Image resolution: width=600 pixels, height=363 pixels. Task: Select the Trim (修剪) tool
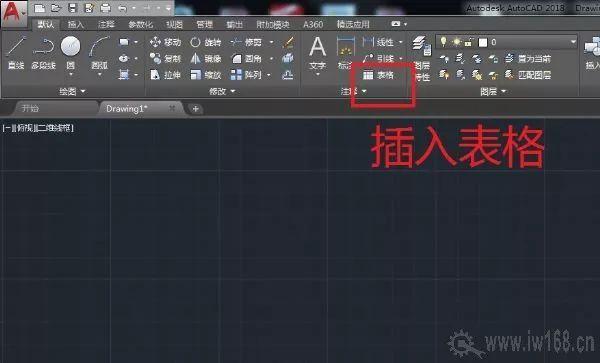pyautogui.click(x=246, y=42)
